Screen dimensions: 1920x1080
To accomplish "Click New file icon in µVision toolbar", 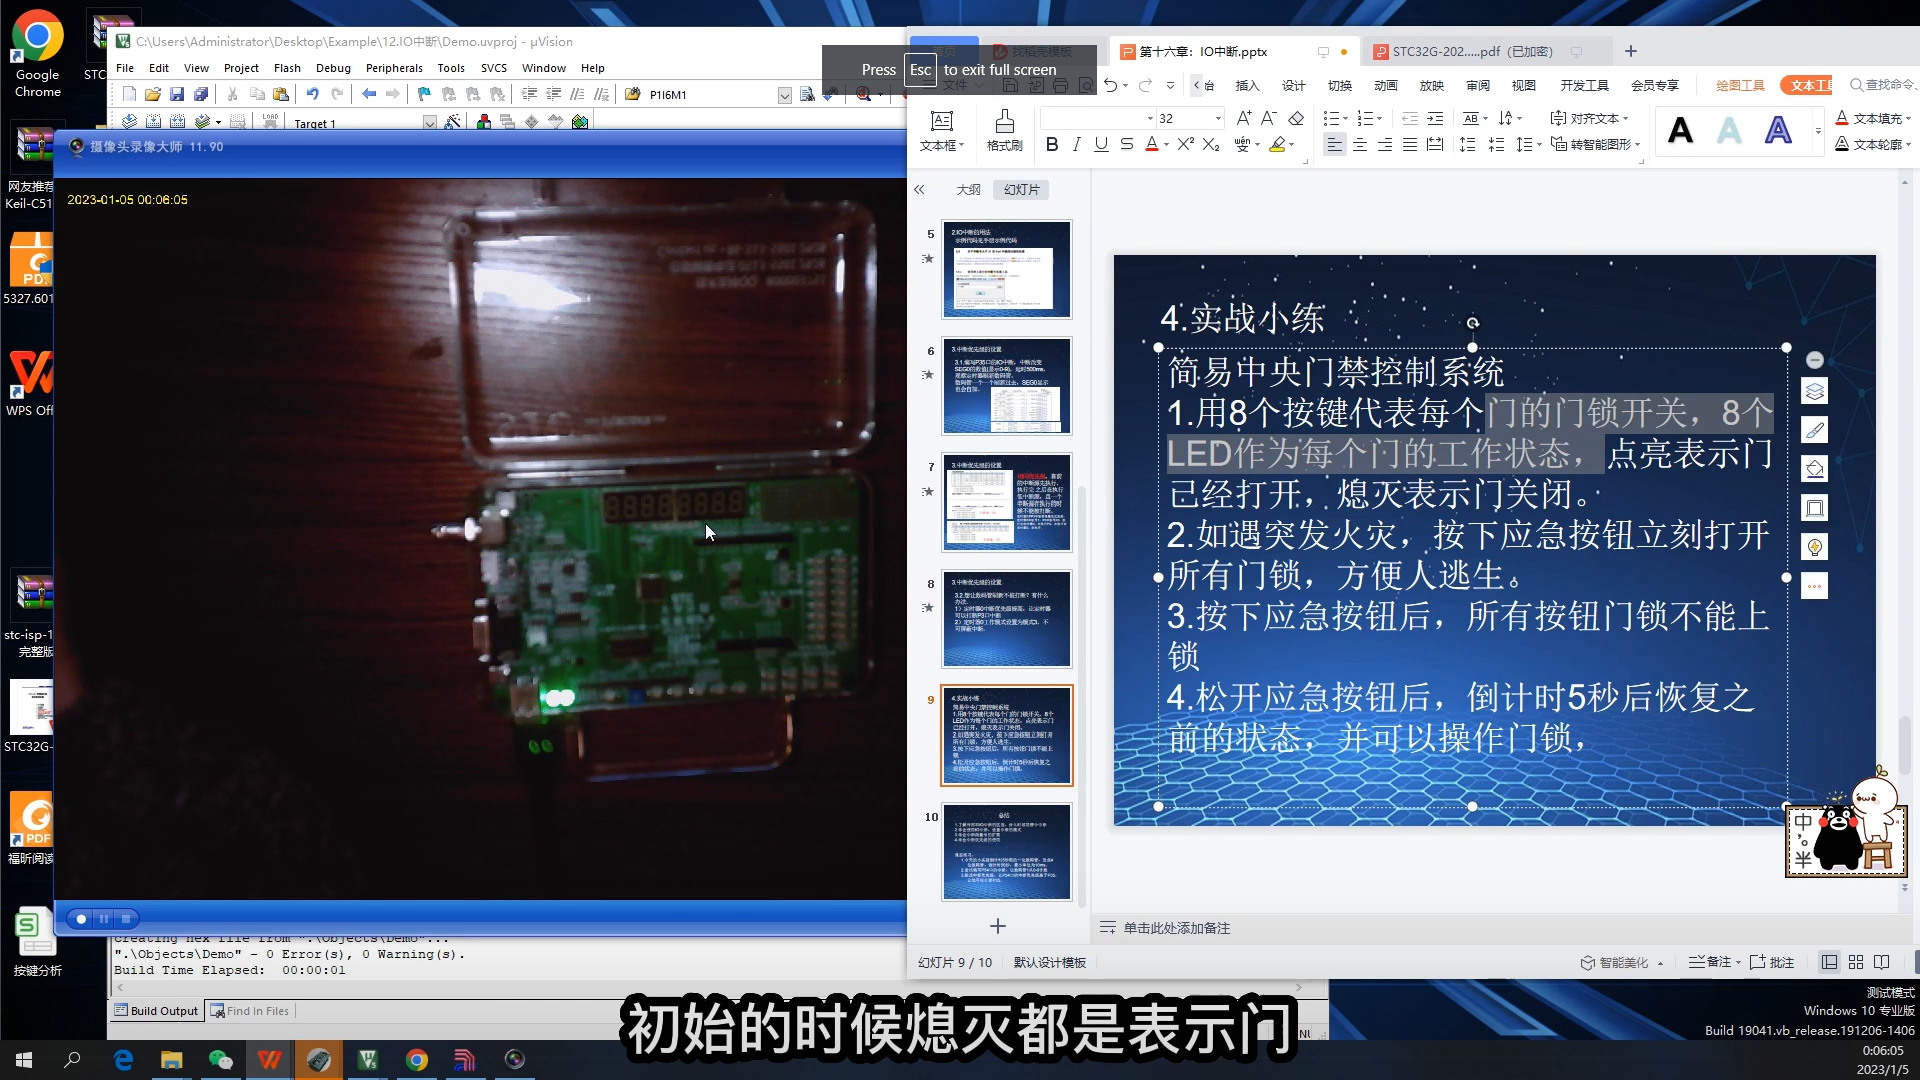I will point(129,94).
